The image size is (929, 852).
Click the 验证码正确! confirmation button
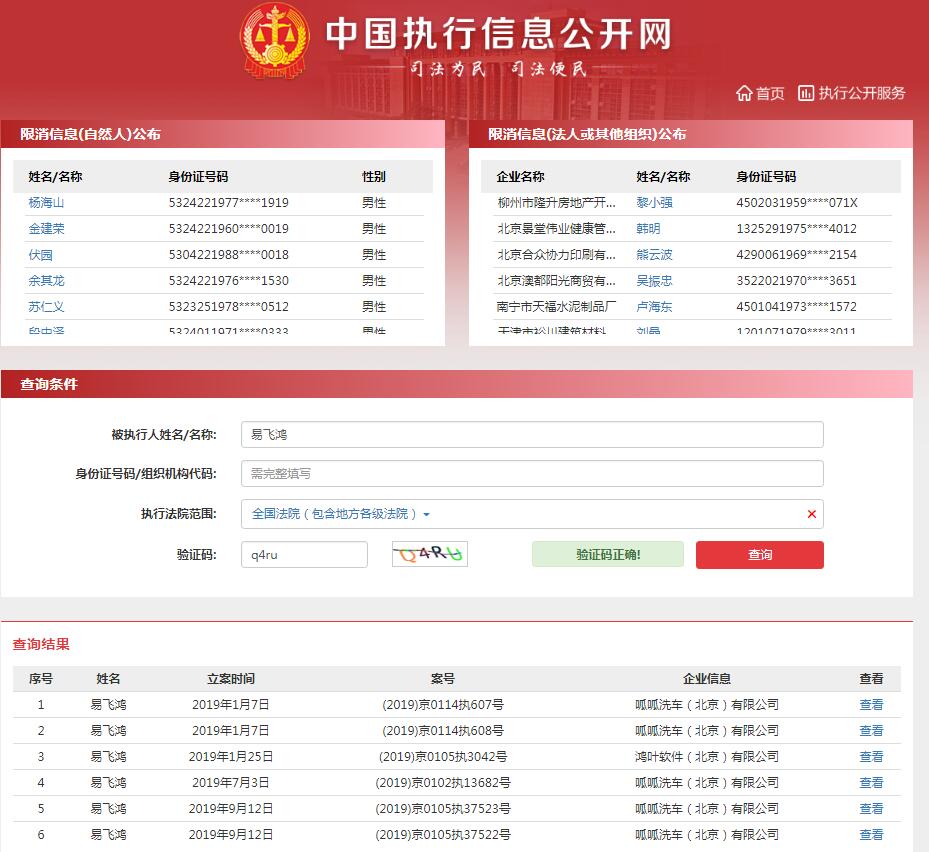click(609, 554)
